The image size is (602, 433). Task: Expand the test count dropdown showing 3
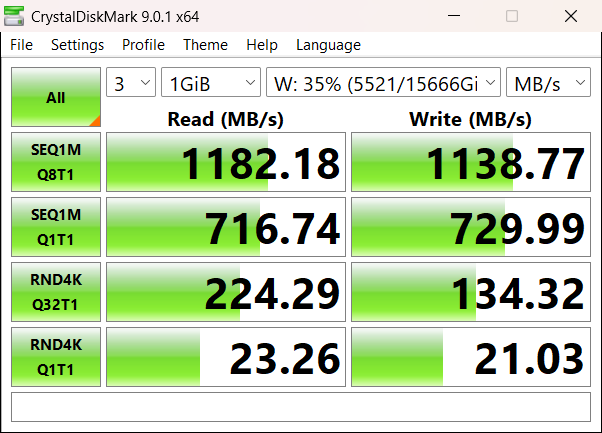131,83
